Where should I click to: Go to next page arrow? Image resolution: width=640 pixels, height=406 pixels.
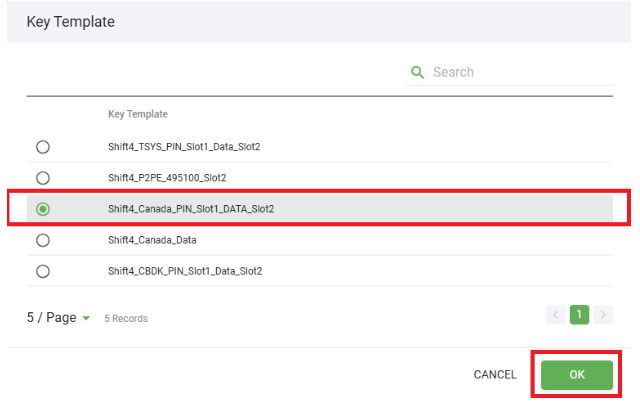[x=602, y=315]
